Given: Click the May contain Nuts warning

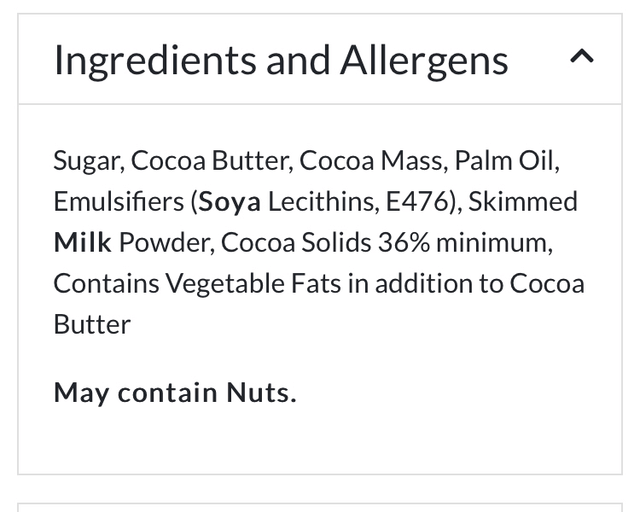Looking at the screenshot, I should pyautogui.click(x=175, y=392).
